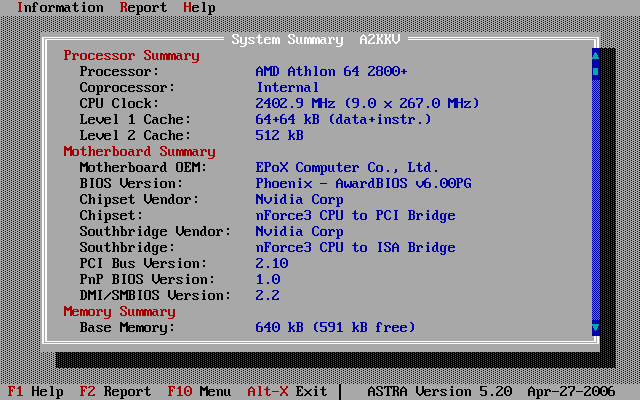Select the Memory Summary heading
This screenshot has height=400, width=640.
119,312
